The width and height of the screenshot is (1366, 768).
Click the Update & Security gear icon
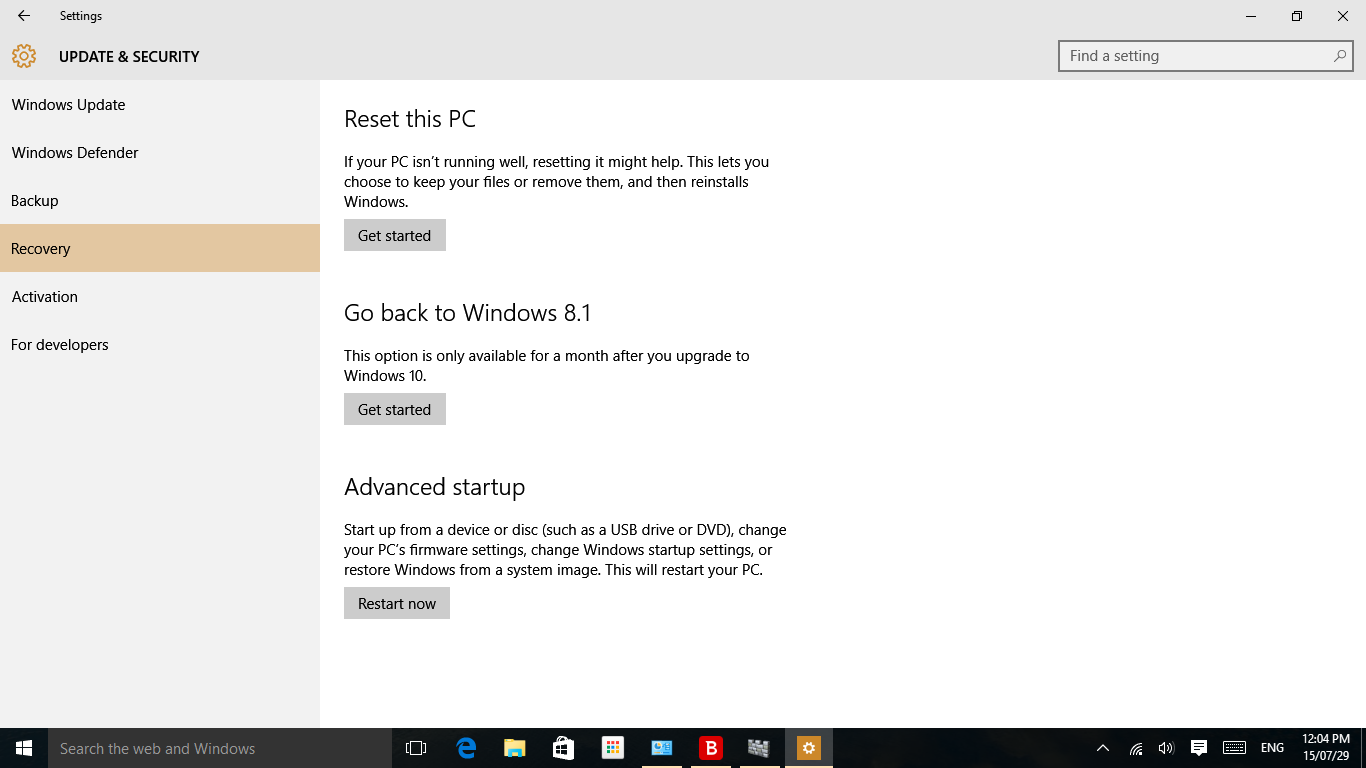[24, 57]
